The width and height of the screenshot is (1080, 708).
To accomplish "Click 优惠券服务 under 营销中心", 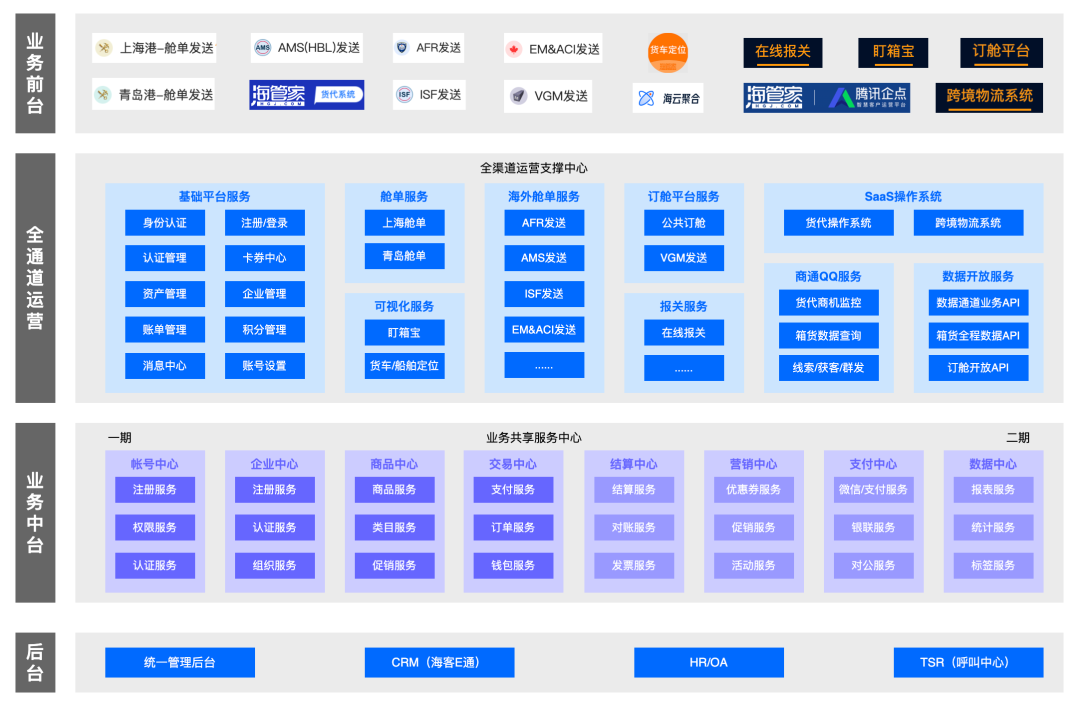I will pyautogui.click(x=754, y=490).
